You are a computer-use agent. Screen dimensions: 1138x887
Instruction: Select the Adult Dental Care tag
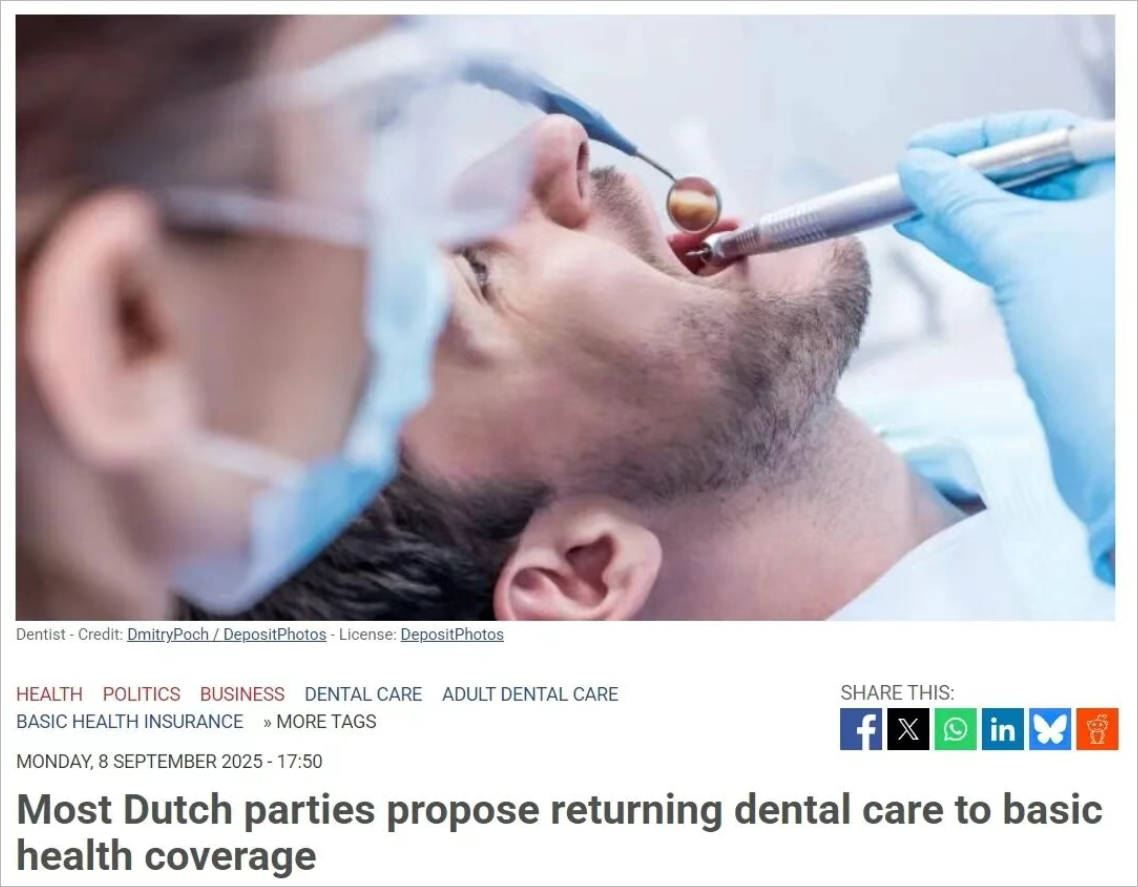coord(530,694)
